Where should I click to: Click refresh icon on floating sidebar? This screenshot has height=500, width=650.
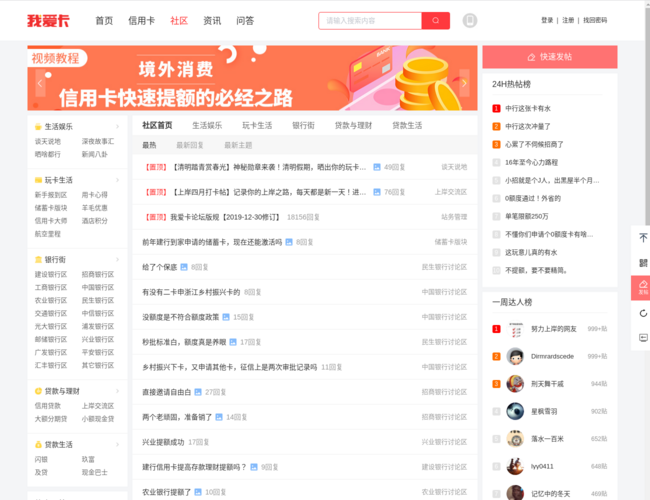(643, 313)
